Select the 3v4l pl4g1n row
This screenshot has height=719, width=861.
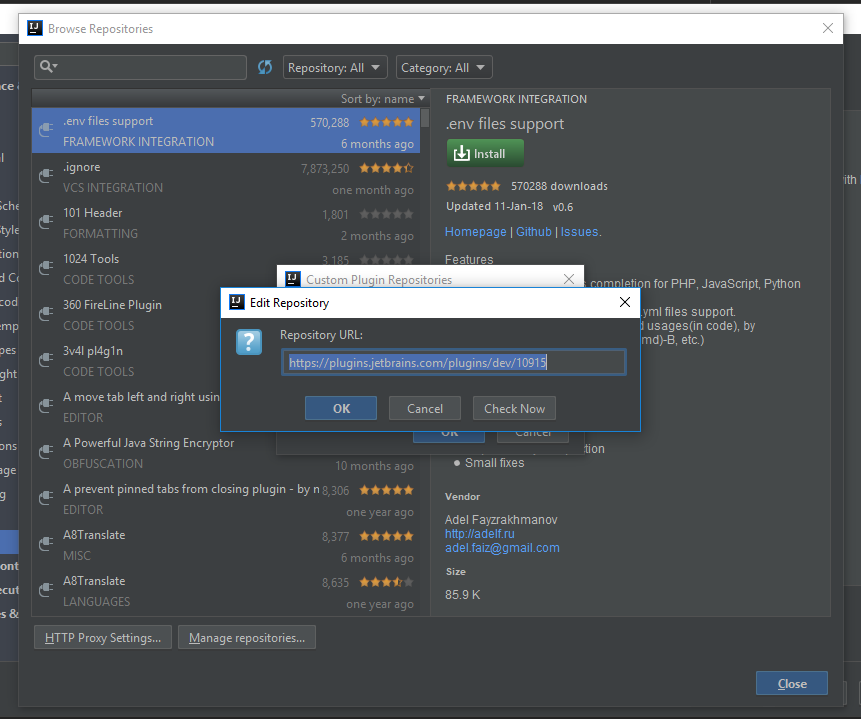pos(126,361)
